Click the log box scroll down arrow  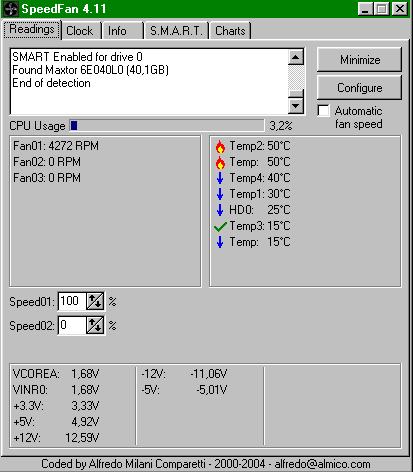(x=296, y=106)
